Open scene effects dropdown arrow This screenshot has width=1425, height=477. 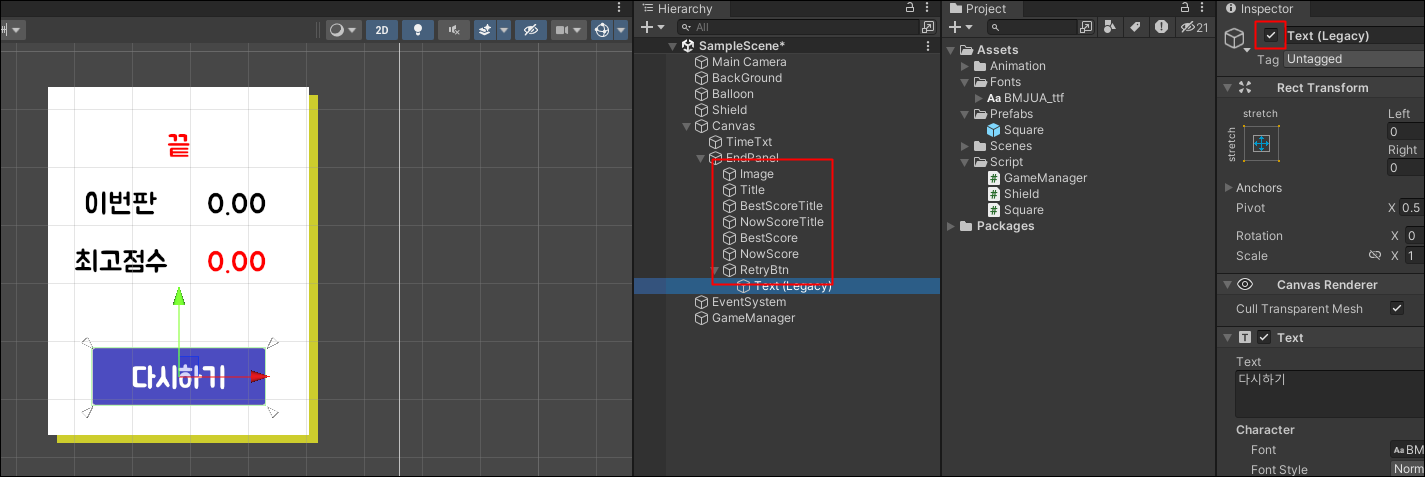click(504, 30)
